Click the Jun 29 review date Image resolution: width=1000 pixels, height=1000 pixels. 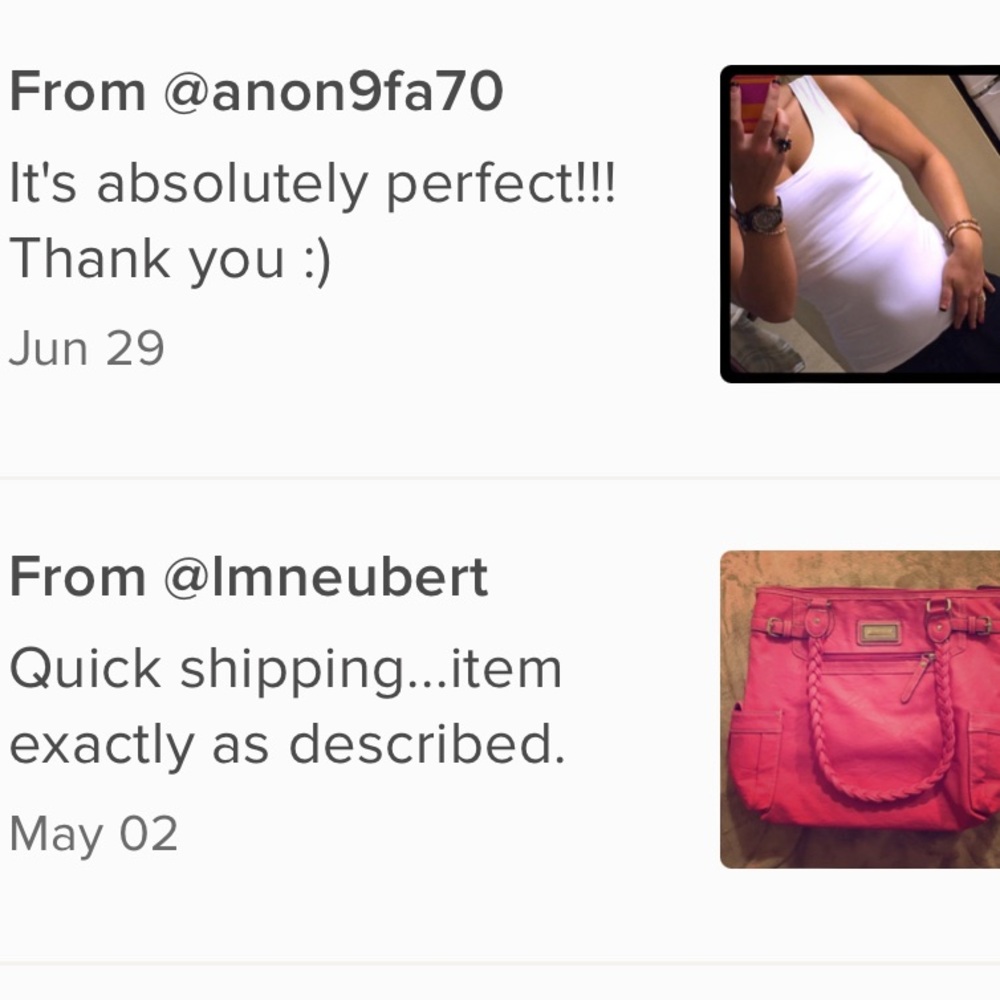point(87,348)
